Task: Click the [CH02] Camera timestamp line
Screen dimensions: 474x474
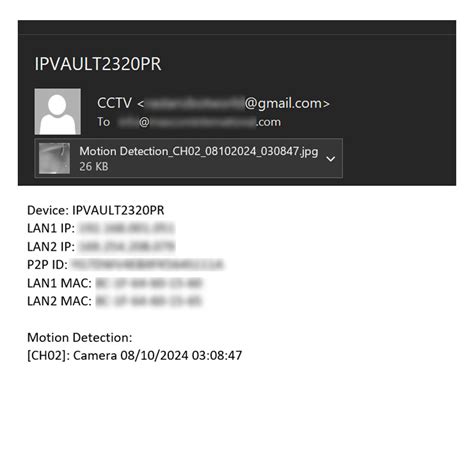Action: tap(135, 356)
